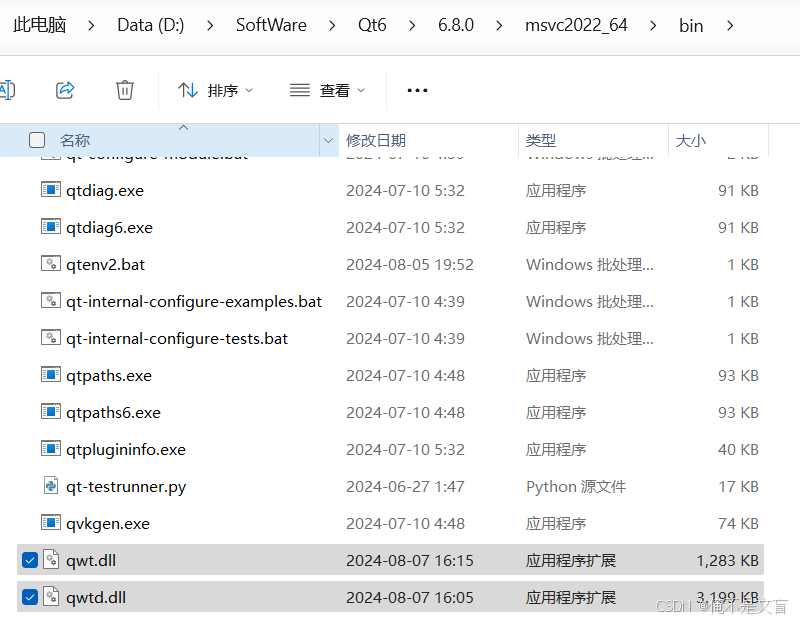Select file name qtpaths6.exe
800x622 pixels.
click(x=113, y=412)
